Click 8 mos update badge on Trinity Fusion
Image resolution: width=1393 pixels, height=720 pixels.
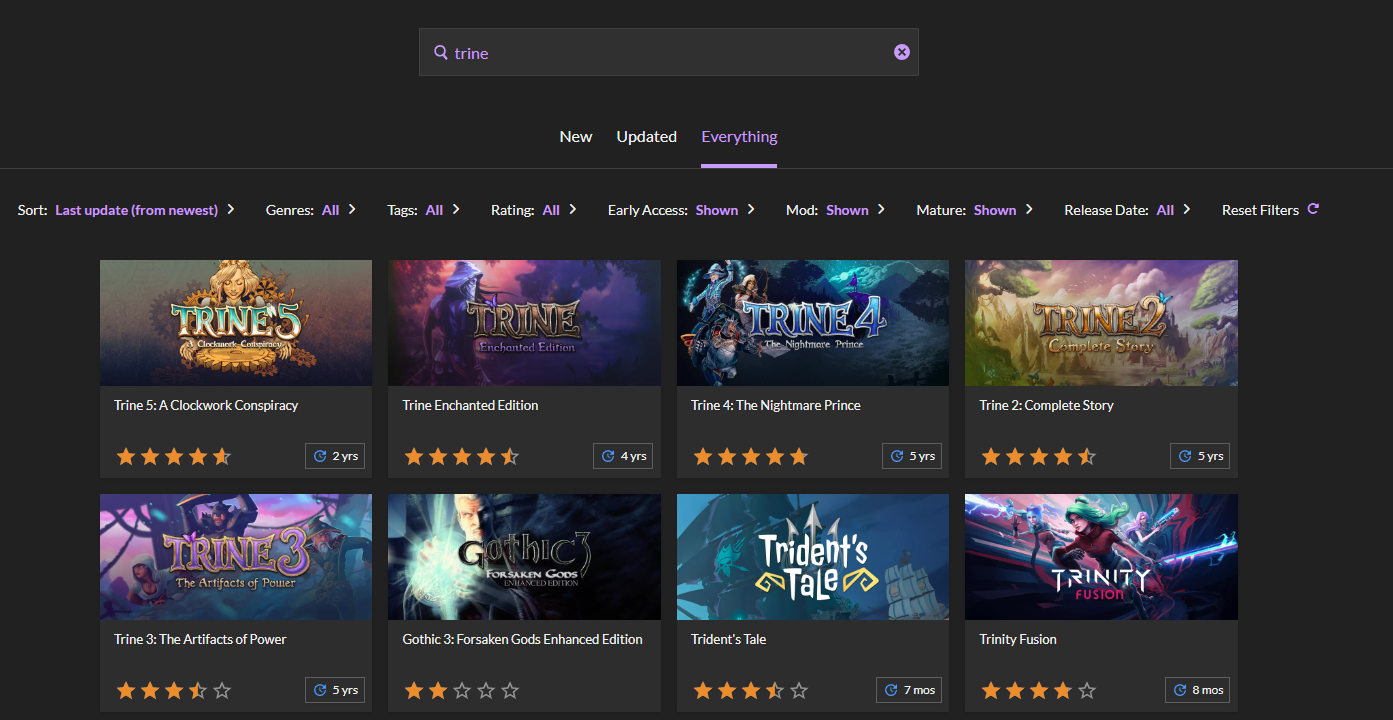pyautogui.click(x=1197, y=690)
